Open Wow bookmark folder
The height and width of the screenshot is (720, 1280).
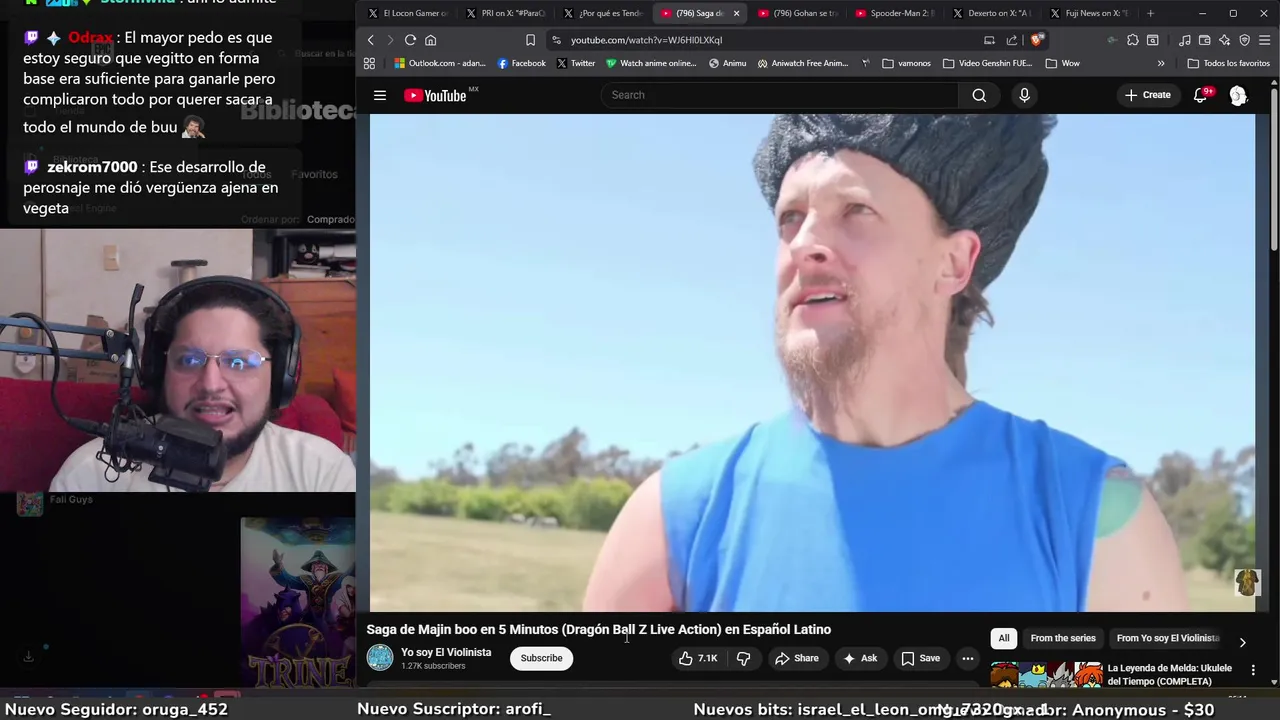tap(1062, 63)
